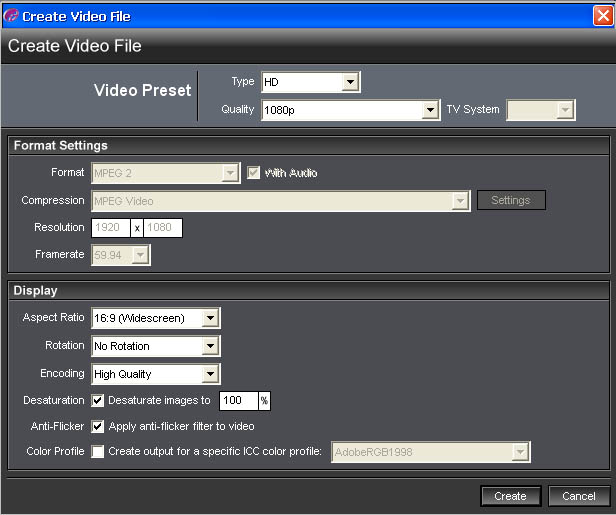Viewport: 616px width, 515px height.
Task: Open the AdobeRGB1998 color profile dropdown
Action: coord(431,452)
